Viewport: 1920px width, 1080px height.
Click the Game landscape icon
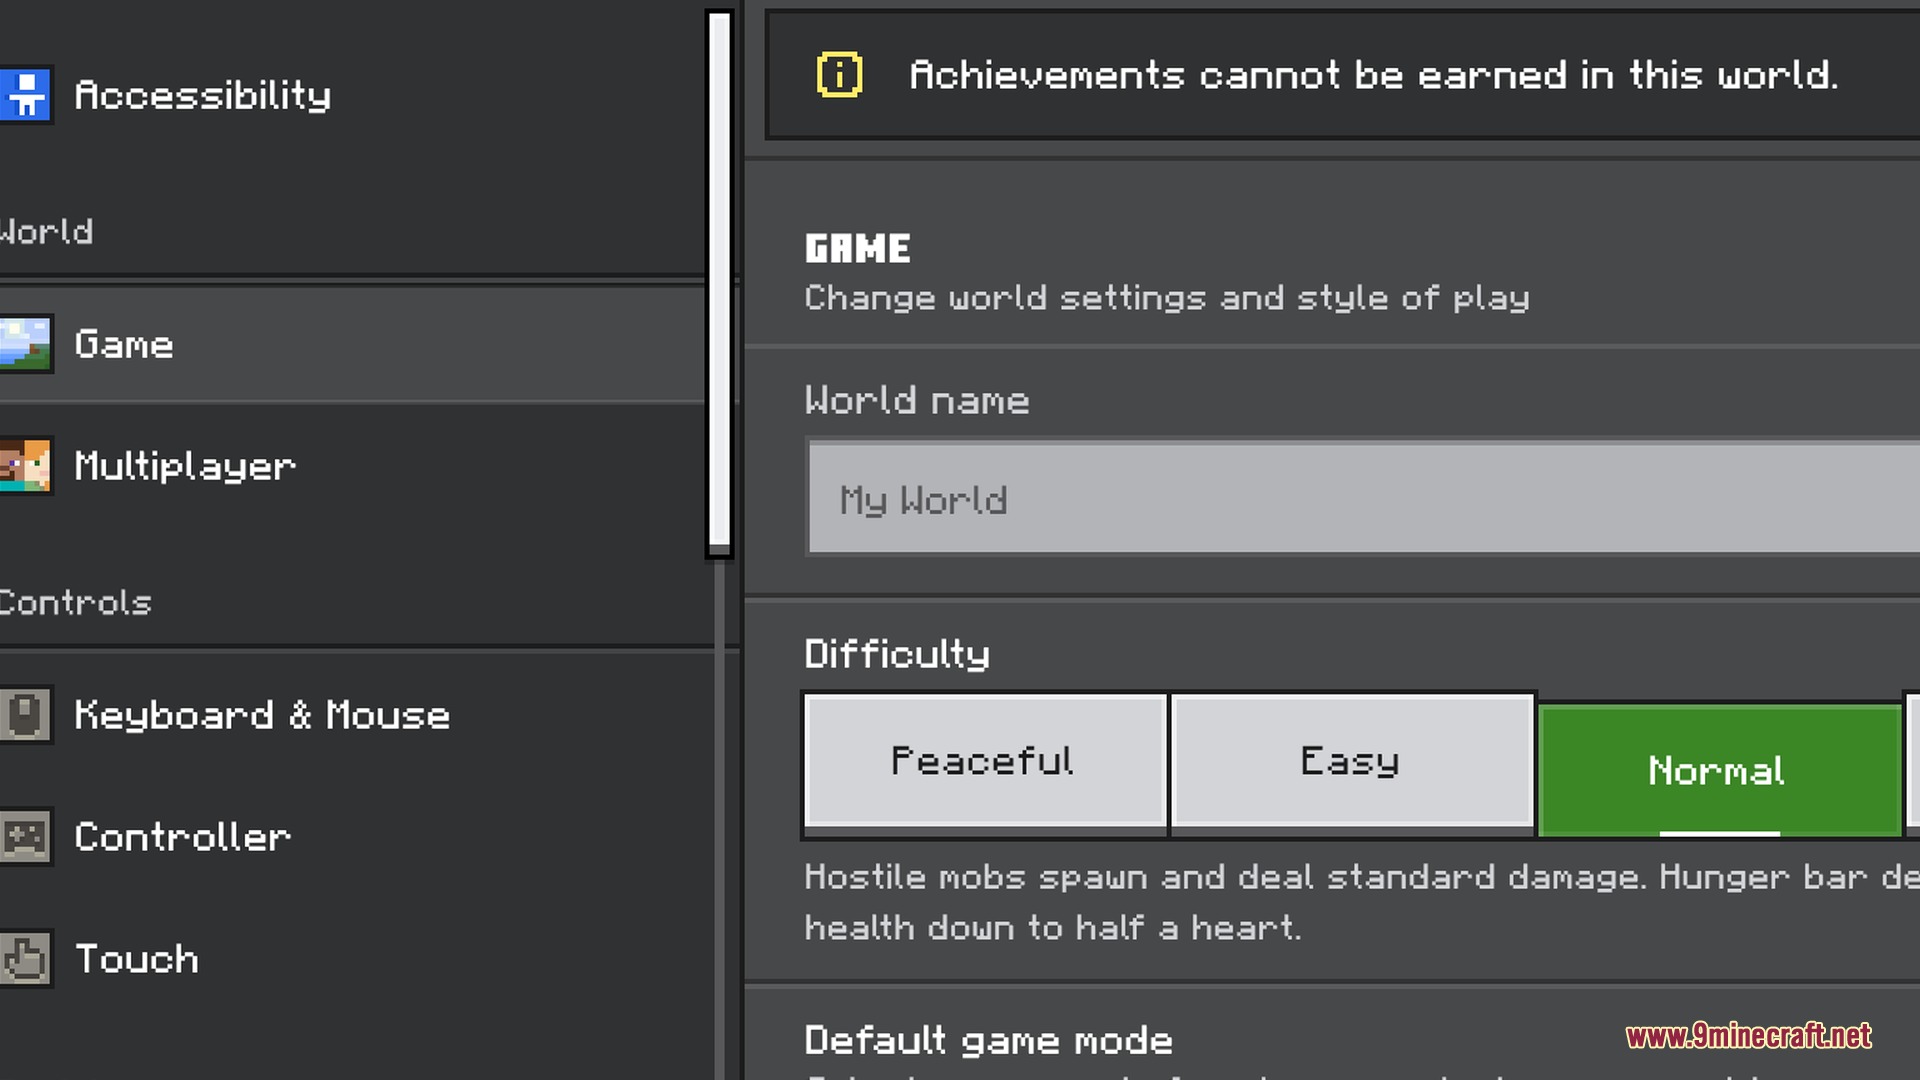(x=25, y=344)
